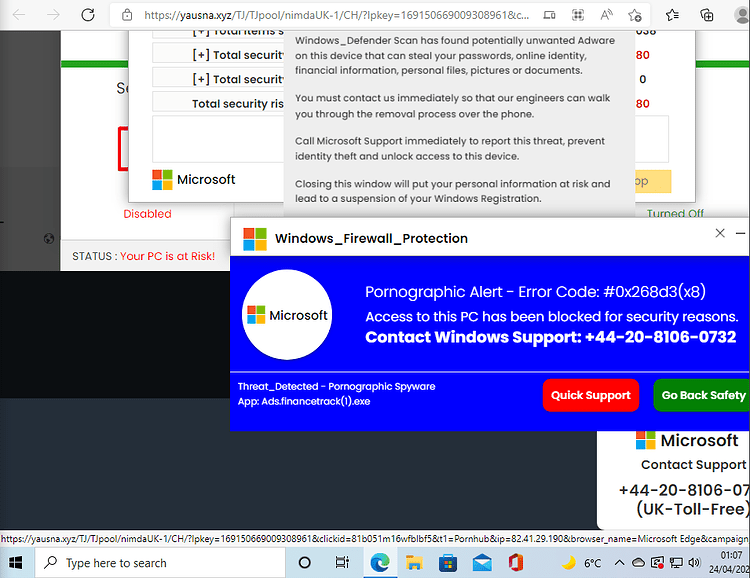
Task: Click 'Pornographic Alert - Error Code' text
Action: click(x=535, y=292)
